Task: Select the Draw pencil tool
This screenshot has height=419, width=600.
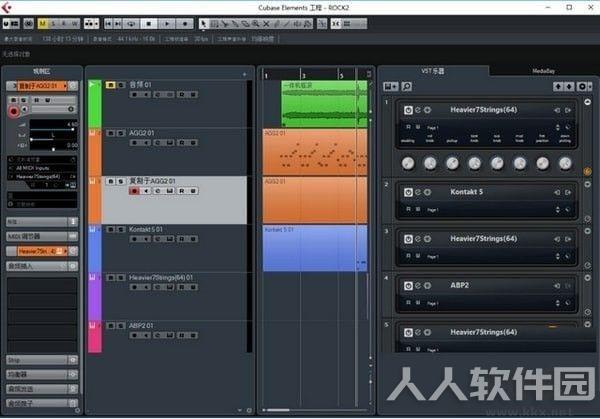Action: (x=276, y=24)
